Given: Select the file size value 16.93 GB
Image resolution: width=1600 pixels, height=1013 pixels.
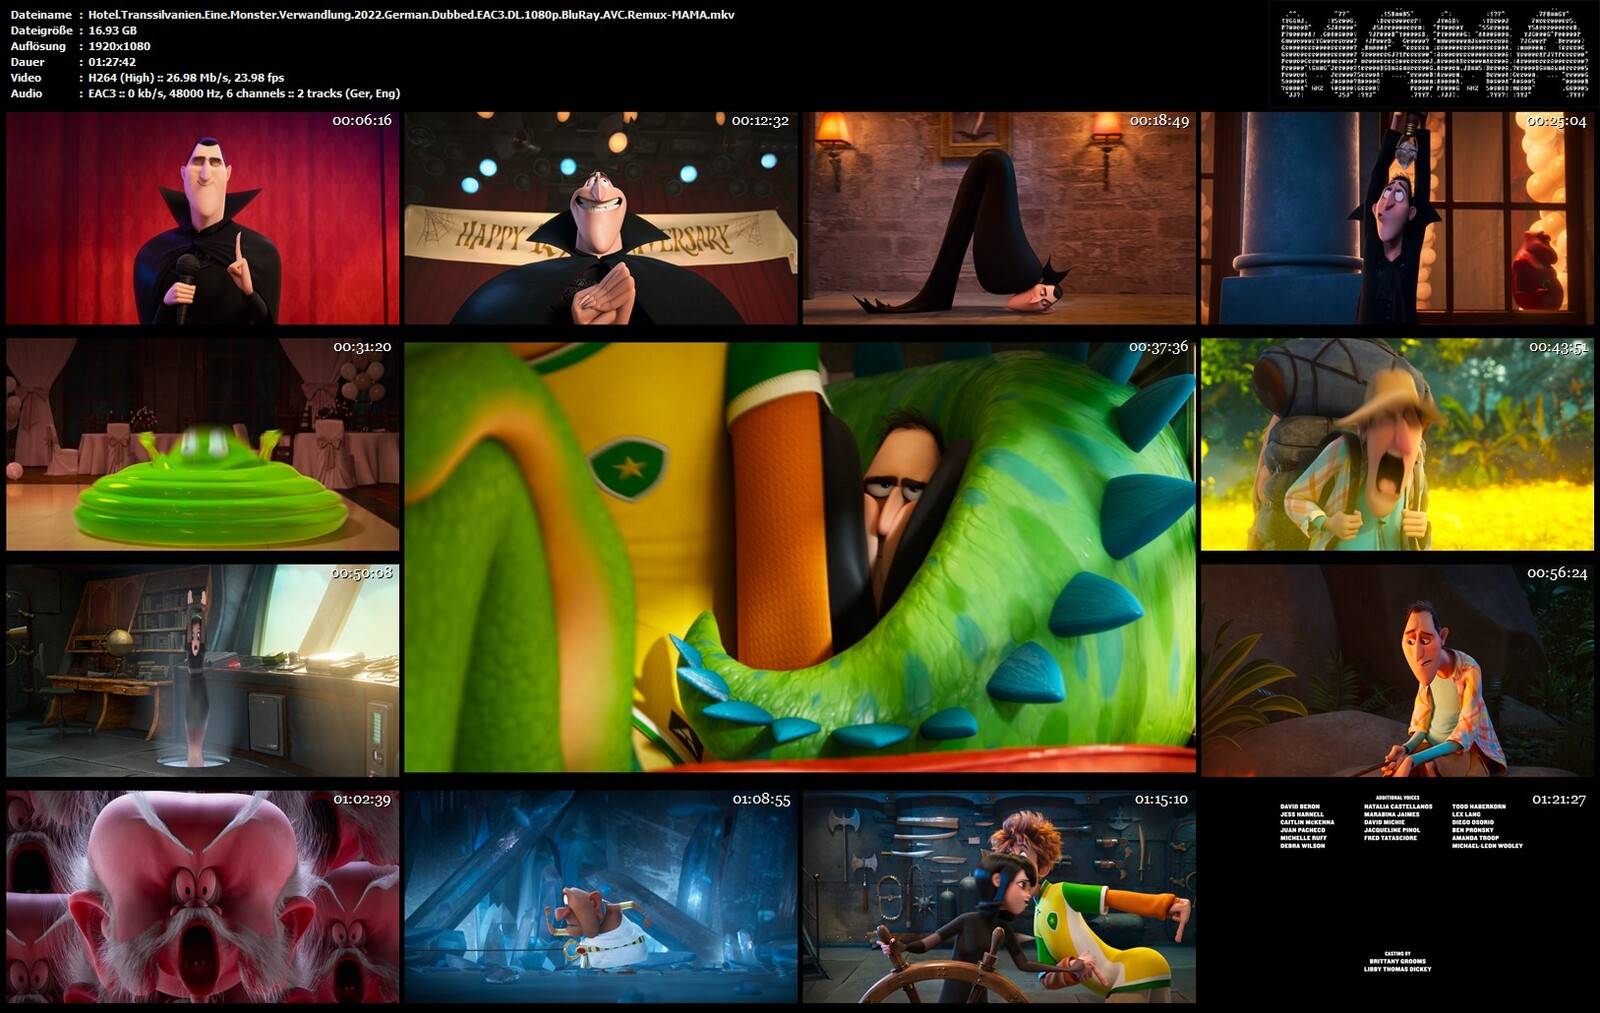Looking at the screenshot, I should tap(113, 31).
